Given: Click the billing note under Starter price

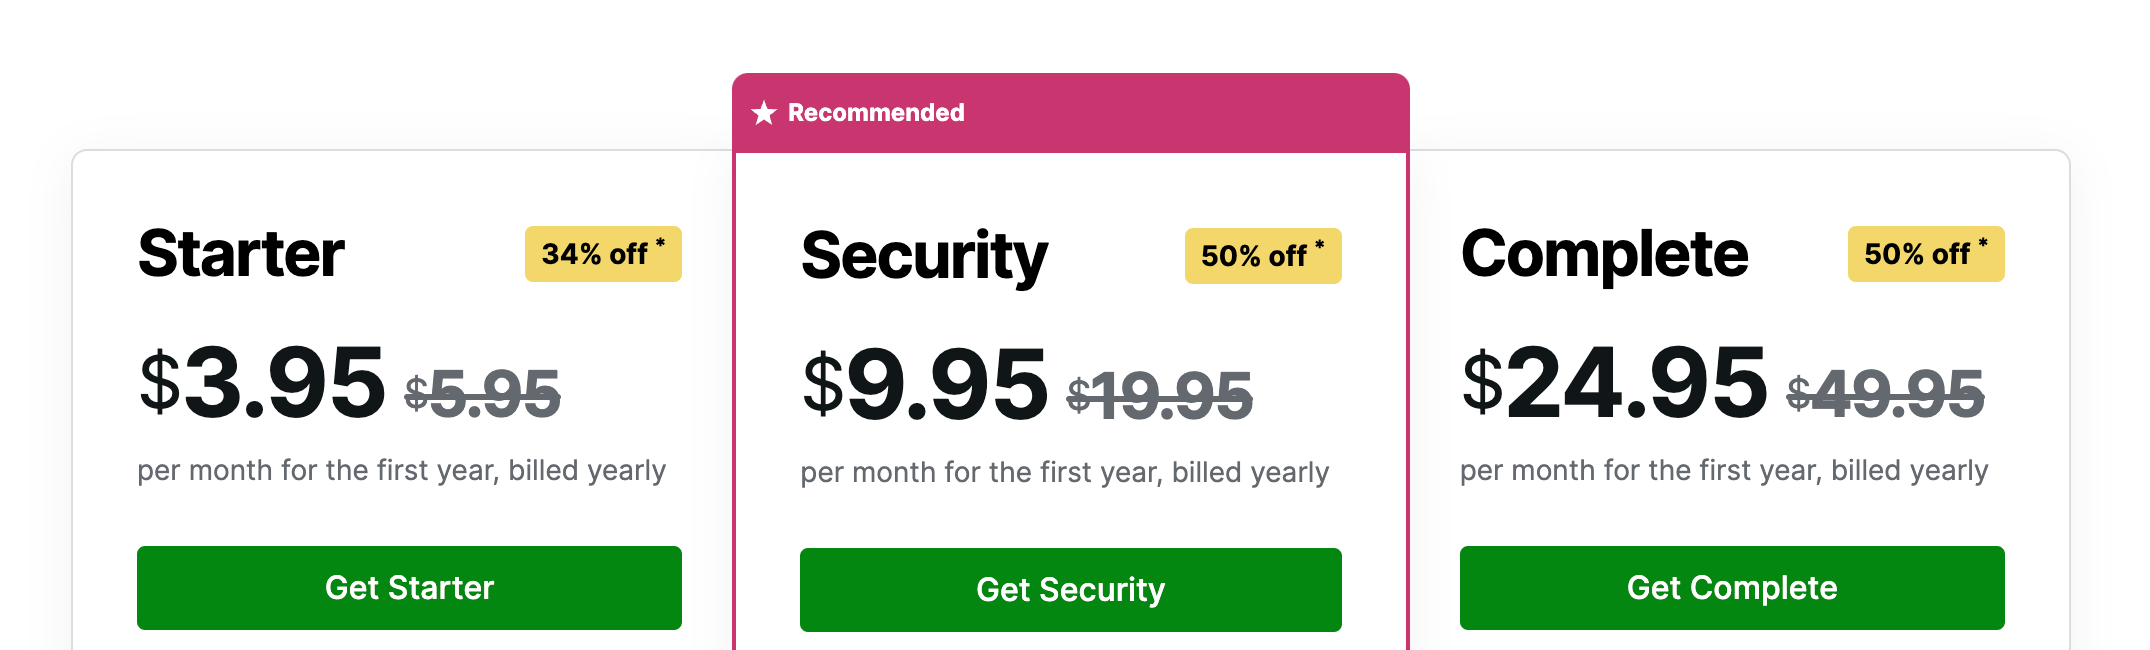Looking at the screenshot, I should click(x=401, y=471).
